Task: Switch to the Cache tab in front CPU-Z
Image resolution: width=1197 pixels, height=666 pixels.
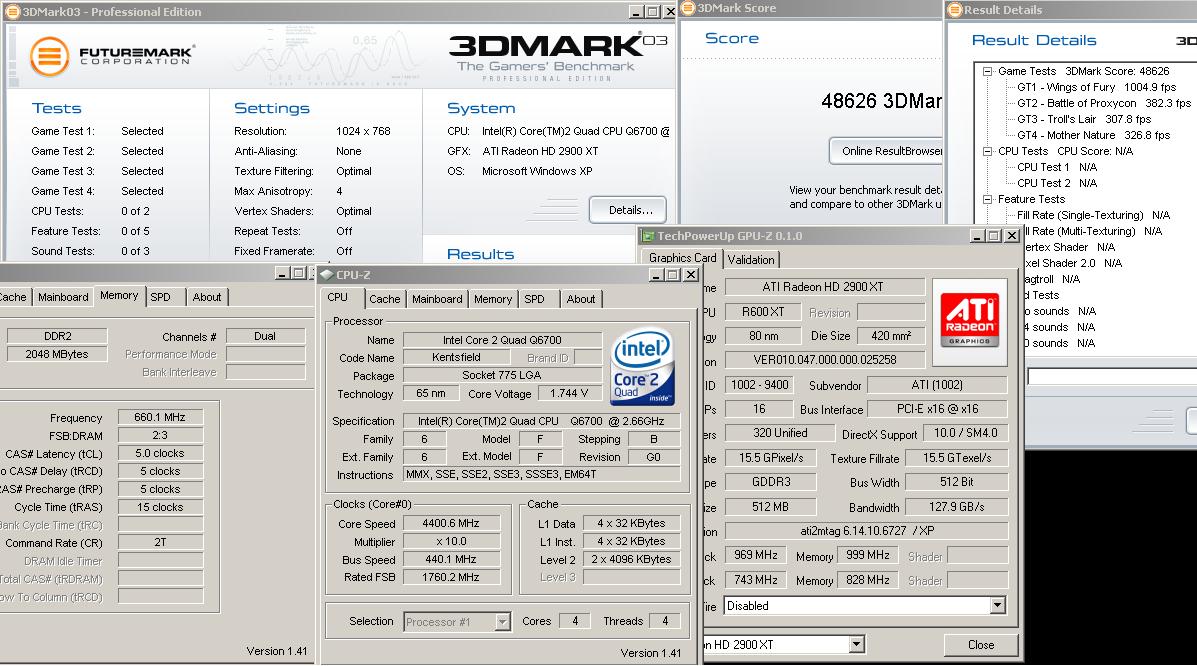Action: point(385,299)
